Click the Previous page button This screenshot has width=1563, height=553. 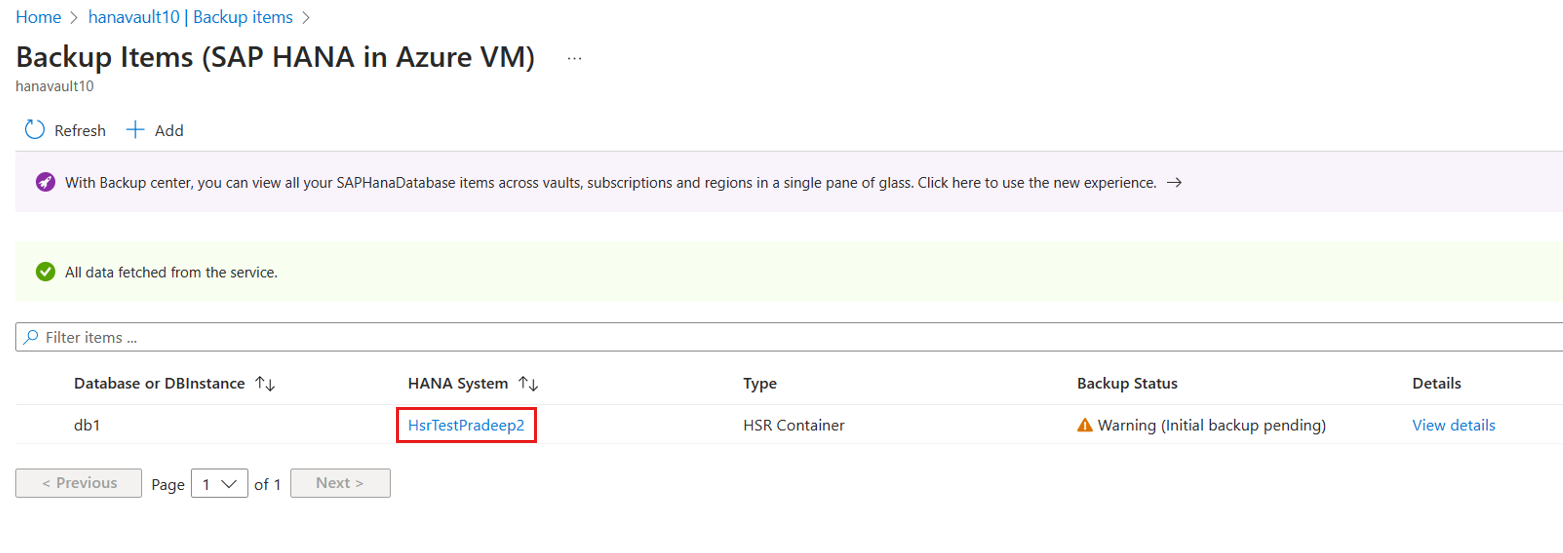click(79, 483)
